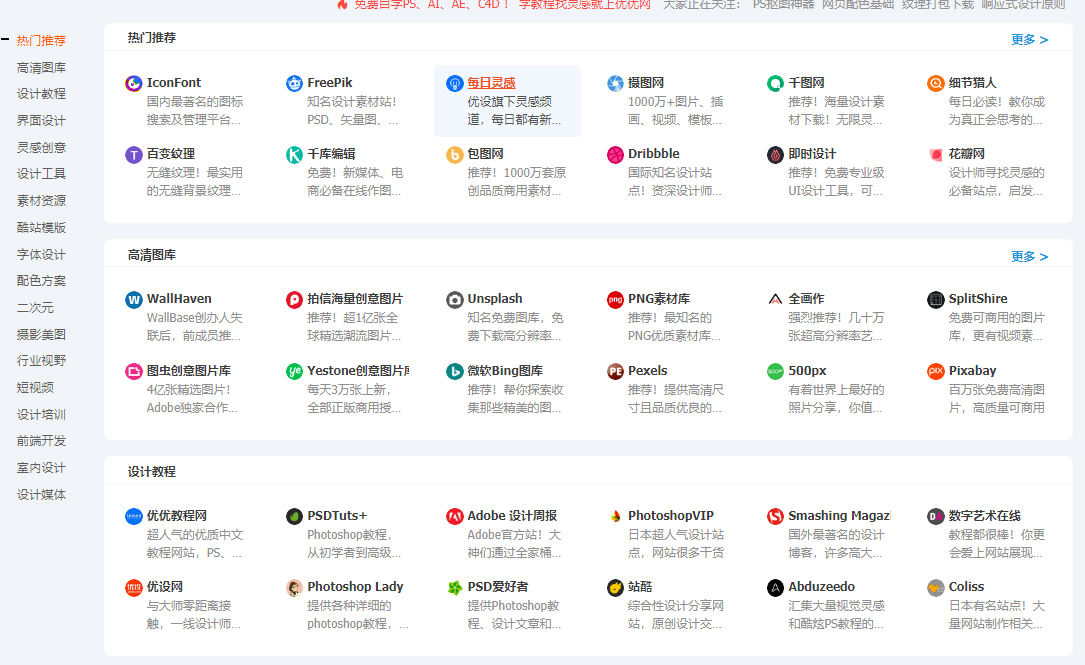Open the Pexels PE icon

615,372
